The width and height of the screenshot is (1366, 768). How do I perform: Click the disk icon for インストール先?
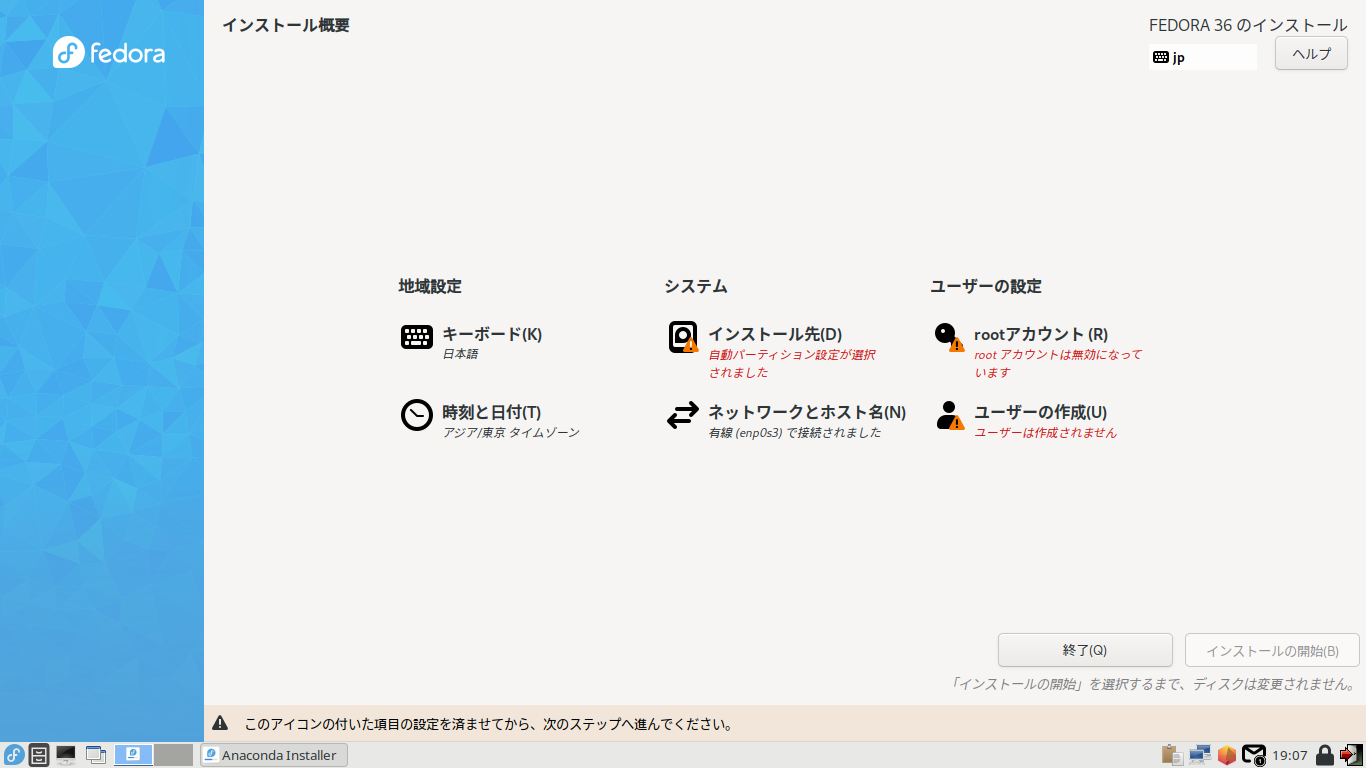(683, 337)
